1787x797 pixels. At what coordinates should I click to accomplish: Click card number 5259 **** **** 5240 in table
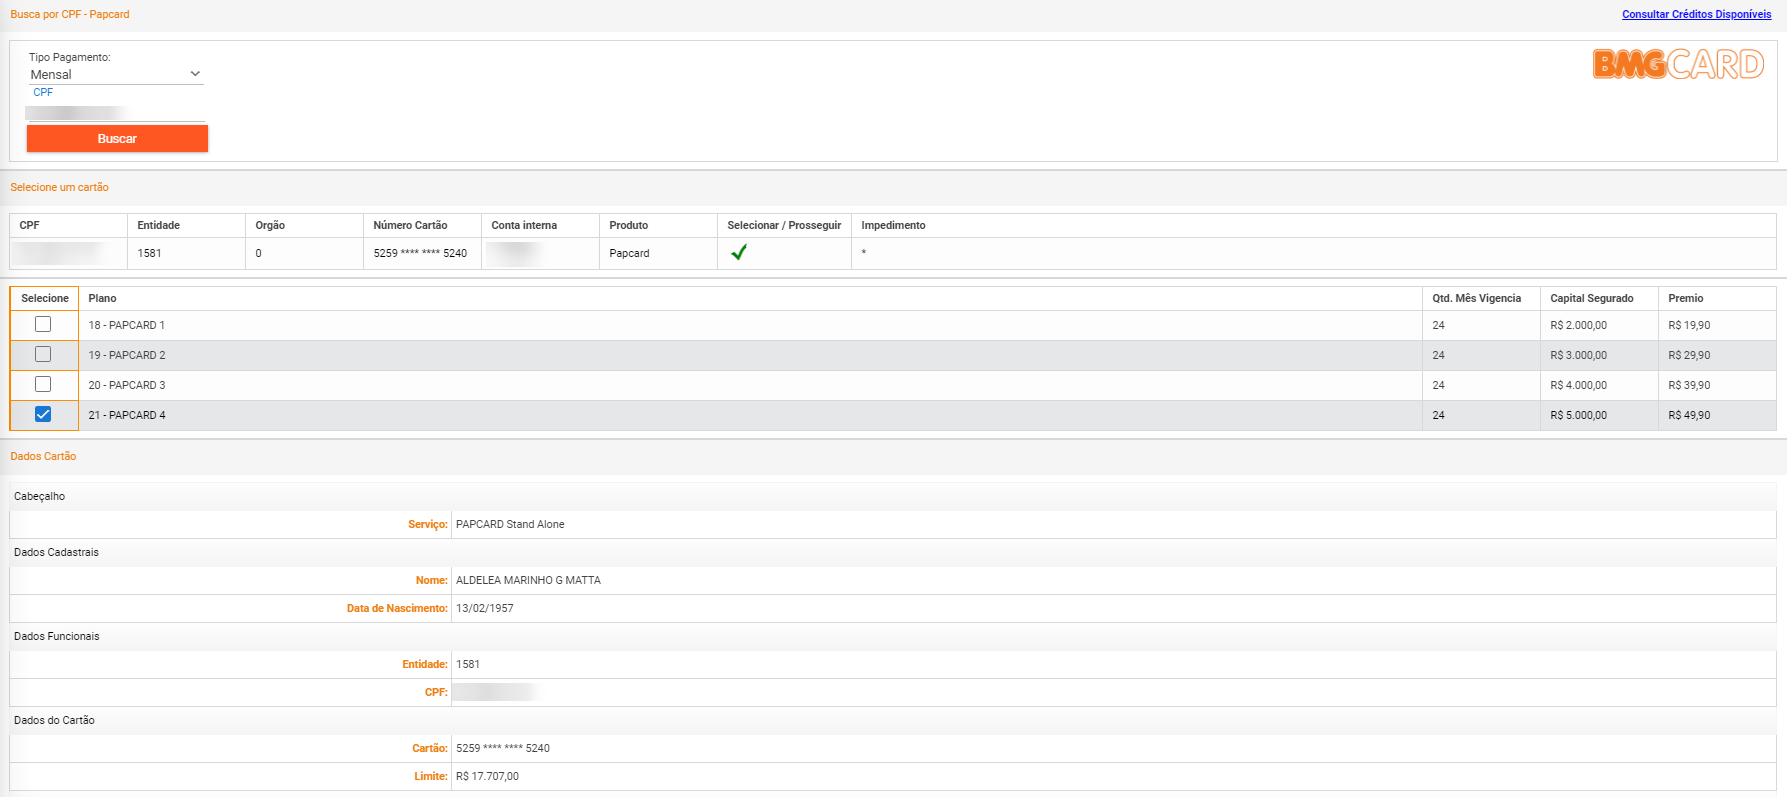[420, 253]
